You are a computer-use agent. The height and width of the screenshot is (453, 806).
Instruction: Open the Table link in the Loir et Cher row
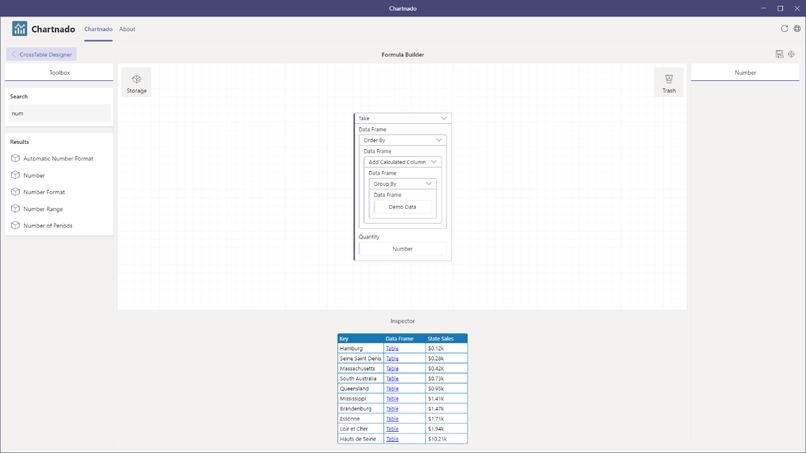392,429
